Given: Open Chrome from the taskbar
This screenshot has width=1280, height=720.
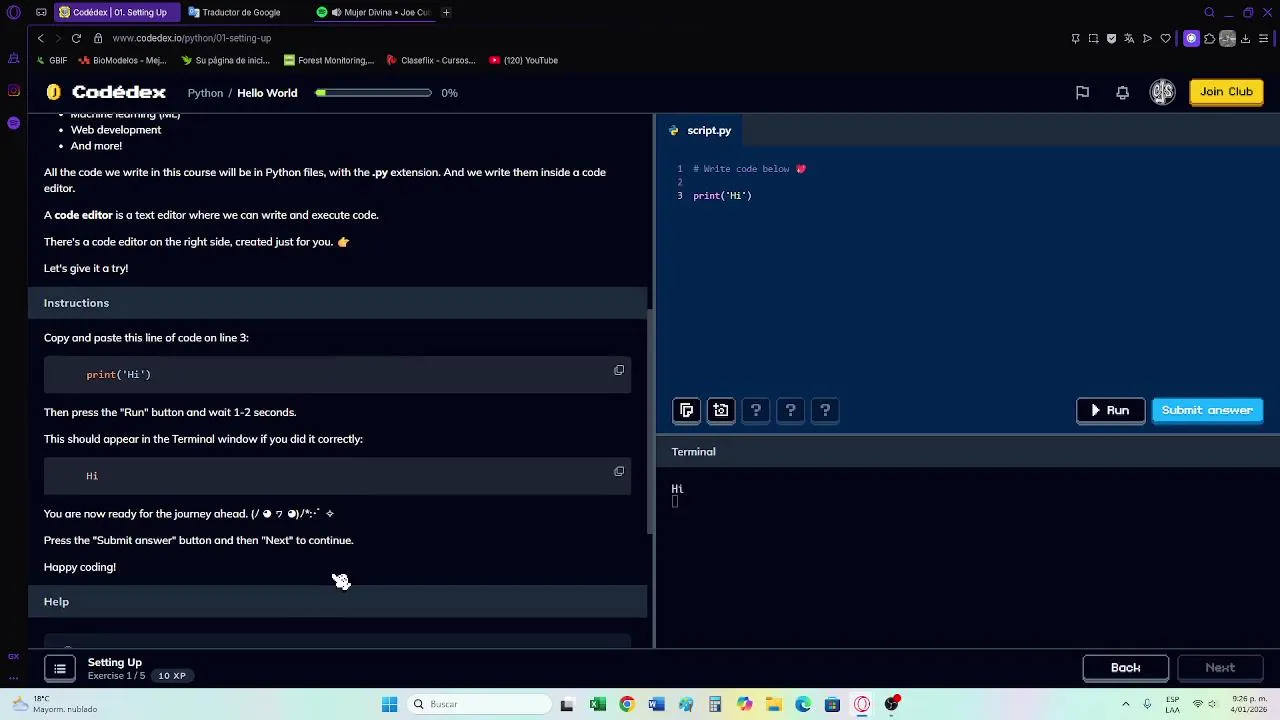Looking at the screenshot, I should pos(626,704).
